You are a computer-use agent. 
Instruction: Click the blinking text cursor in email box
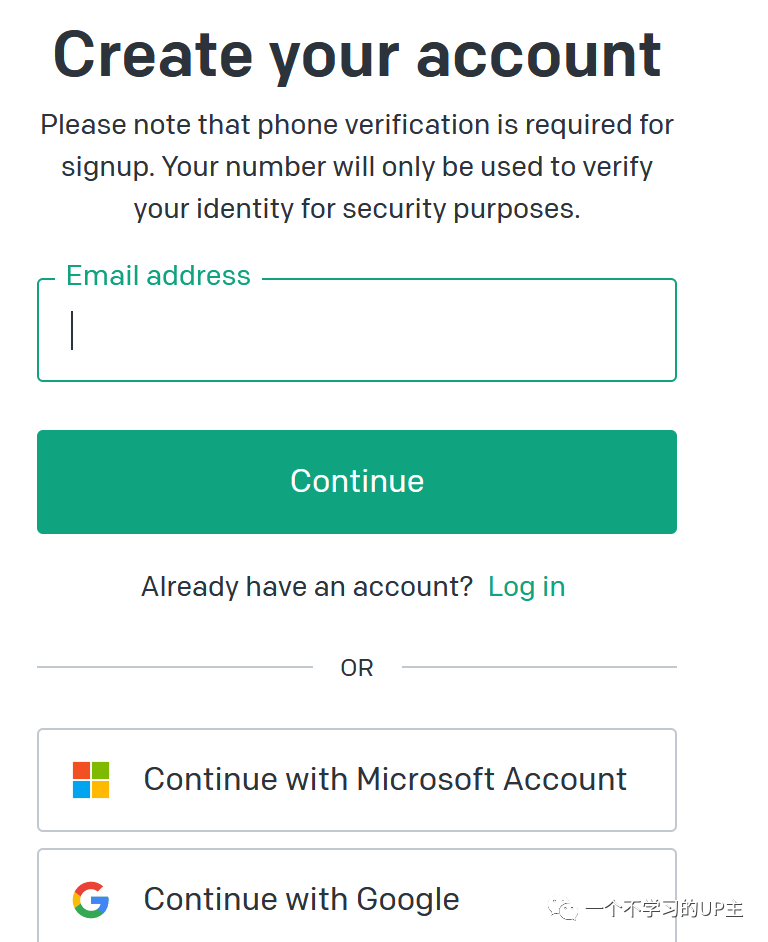pyautogui.click(x=72, y=331)
